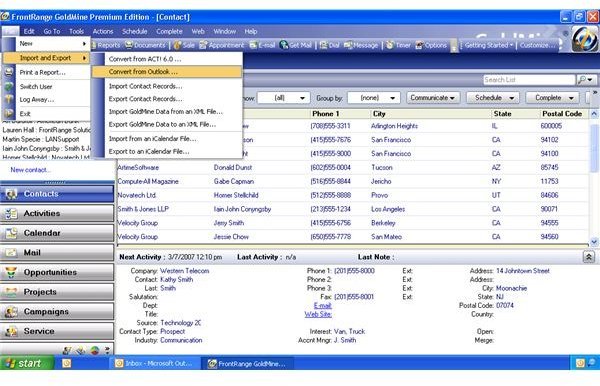Switch to Inbox - Microsoft Outlook taskbar item
Image resolution: width=600 pixels, height=386 pixels.
[x=156, y=363]
